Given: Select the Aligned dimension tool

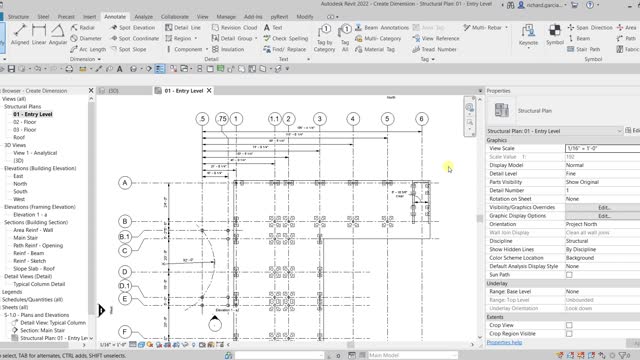Looking at the screenshot, I should point(20,35).
